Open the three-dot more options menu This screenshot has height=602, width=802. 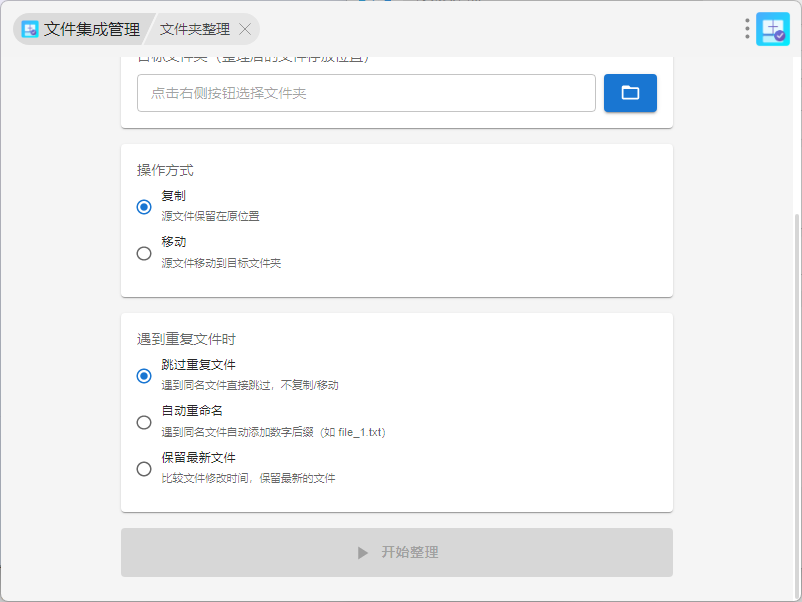[747, 29]
